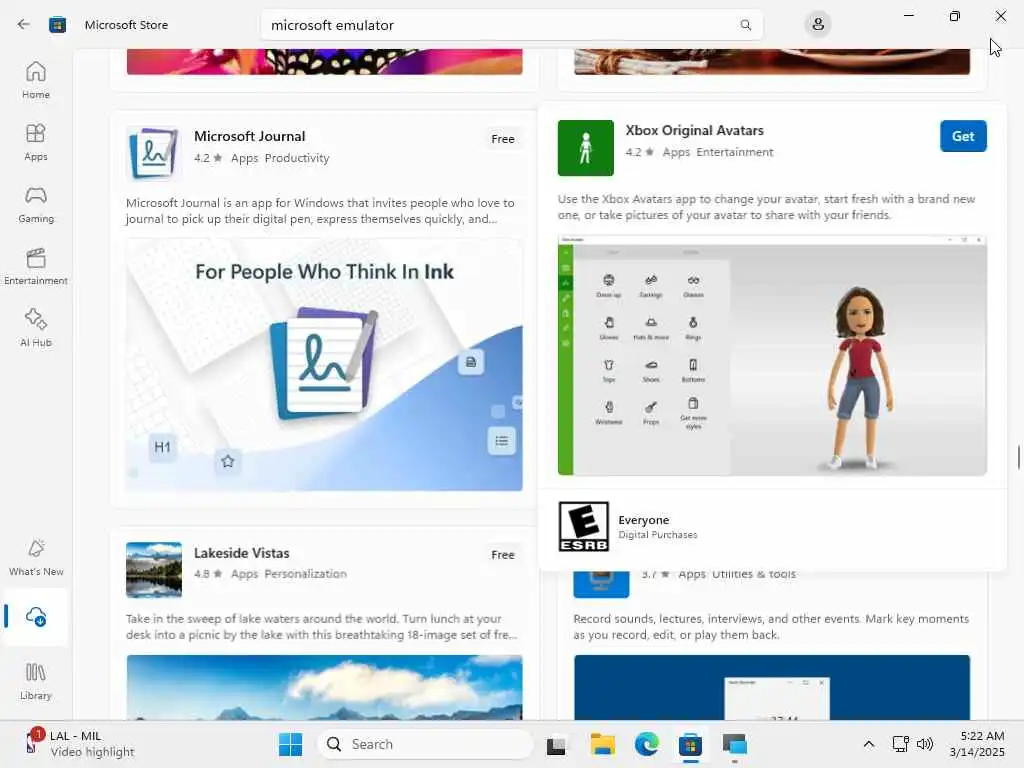Open Xbox Avatars screenshot preview

pos(772,355)
